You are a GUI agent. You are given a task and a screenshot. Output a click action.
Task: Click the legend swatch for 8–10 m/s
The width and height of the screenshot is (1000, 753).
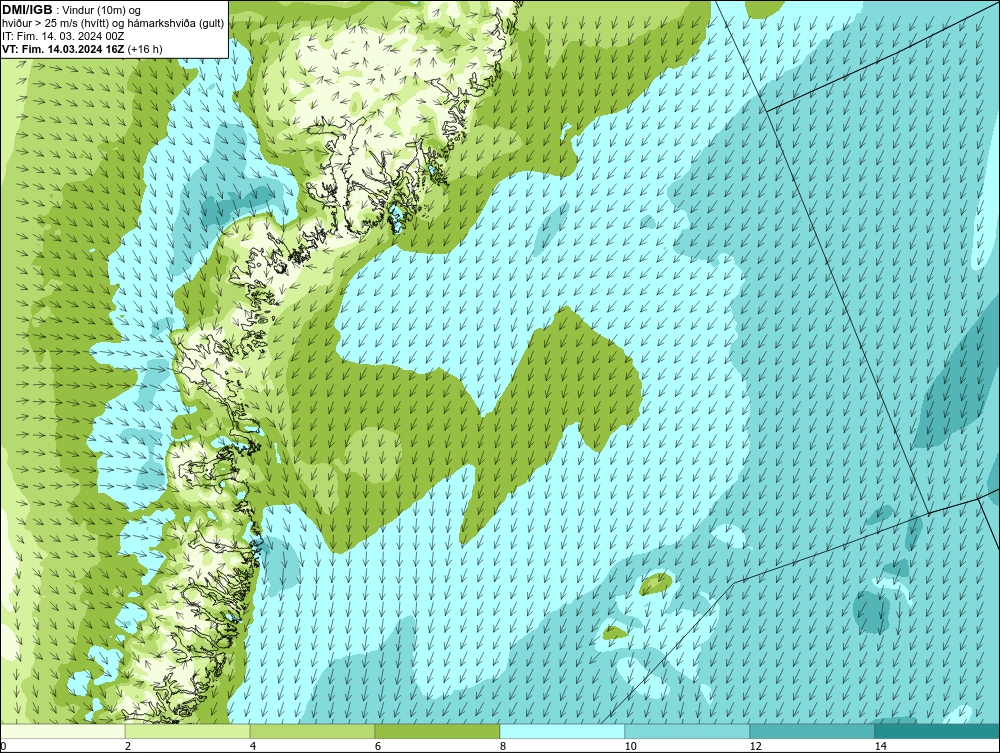562,731
